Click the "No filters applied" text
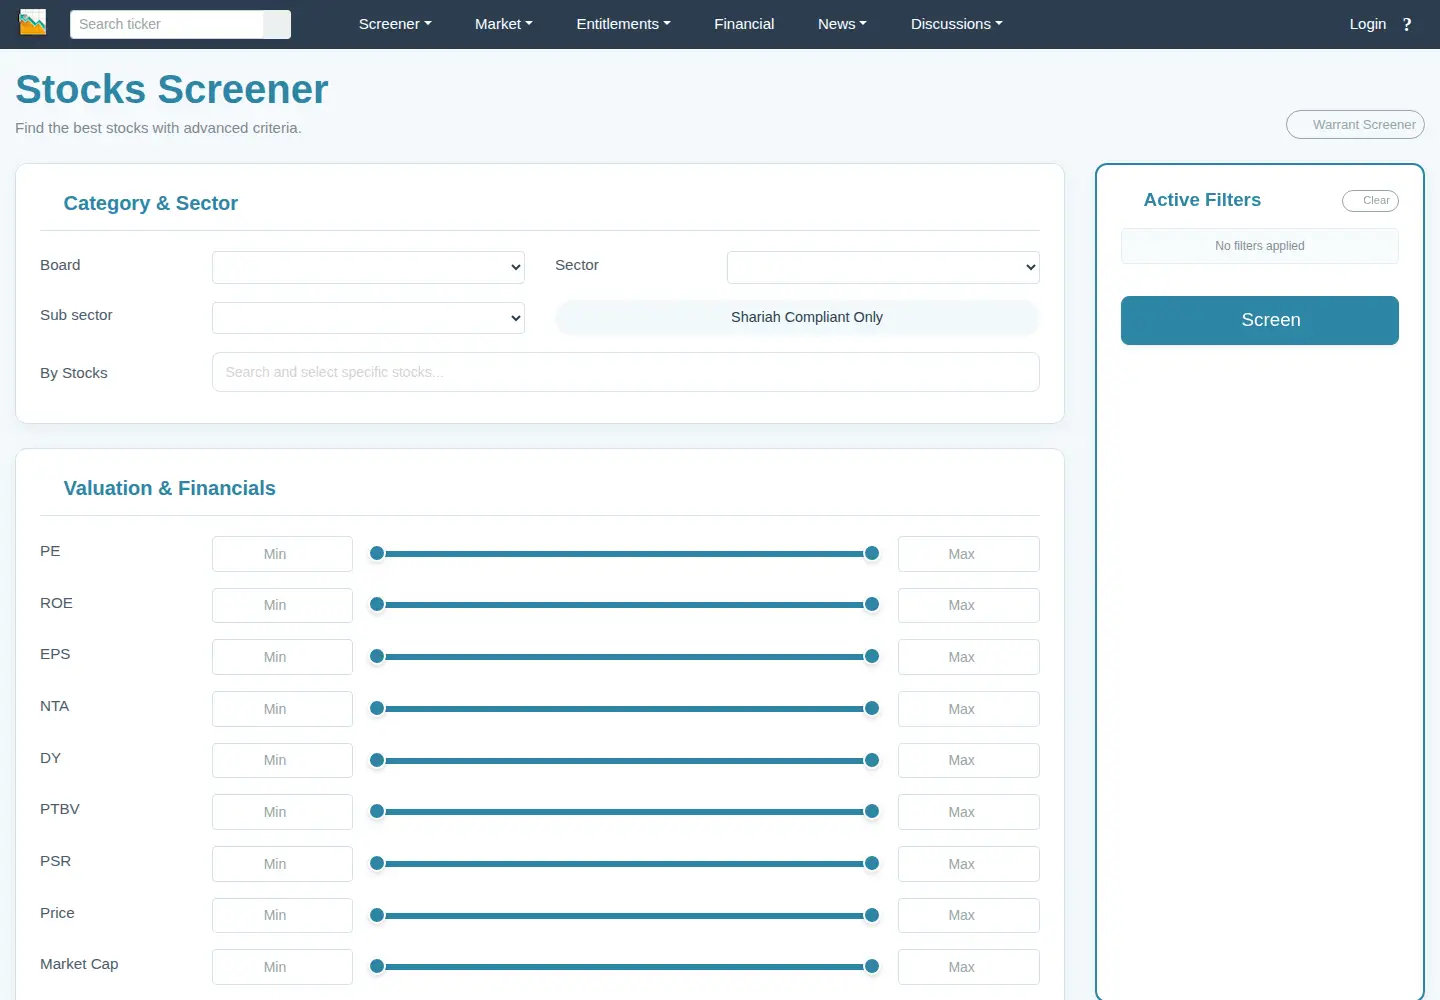 point(1260,246)
